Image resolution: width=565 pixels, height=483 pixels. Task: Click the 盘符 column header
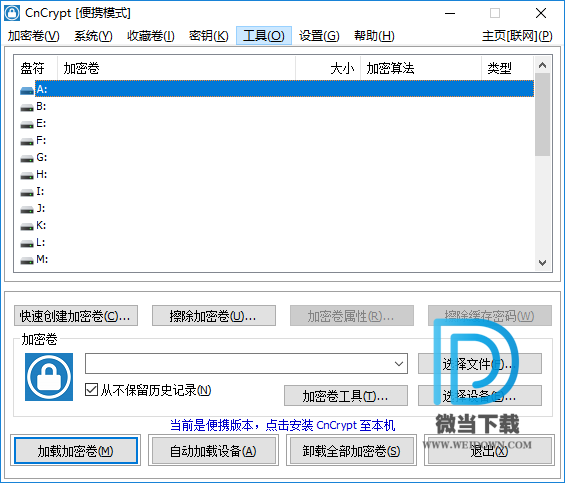tap(36, 68)
